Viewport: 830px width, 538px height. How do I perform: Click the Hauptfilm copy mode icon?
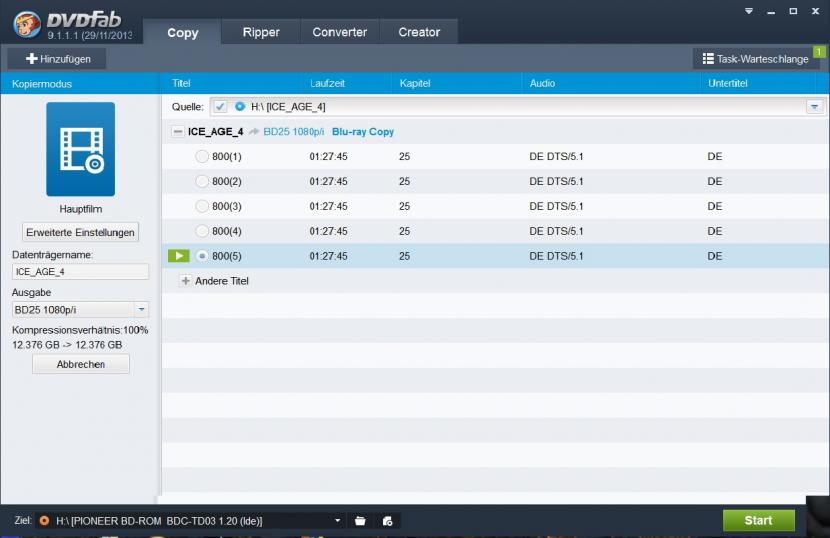pos(80,149)
